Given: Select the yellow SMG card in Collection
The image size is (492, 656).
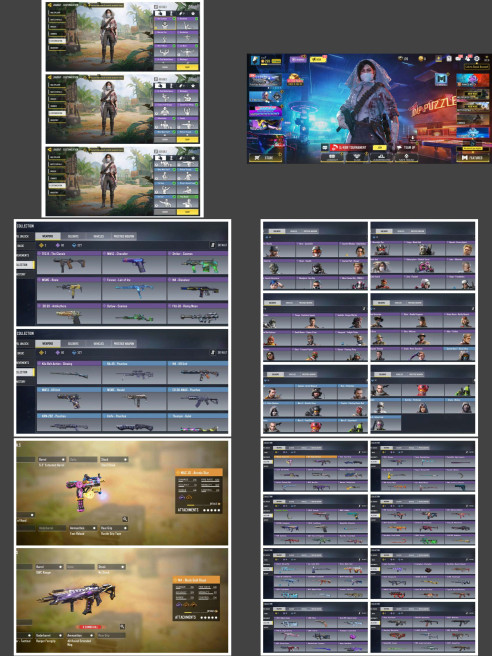Looking at the screenshot, I should 69,289.
